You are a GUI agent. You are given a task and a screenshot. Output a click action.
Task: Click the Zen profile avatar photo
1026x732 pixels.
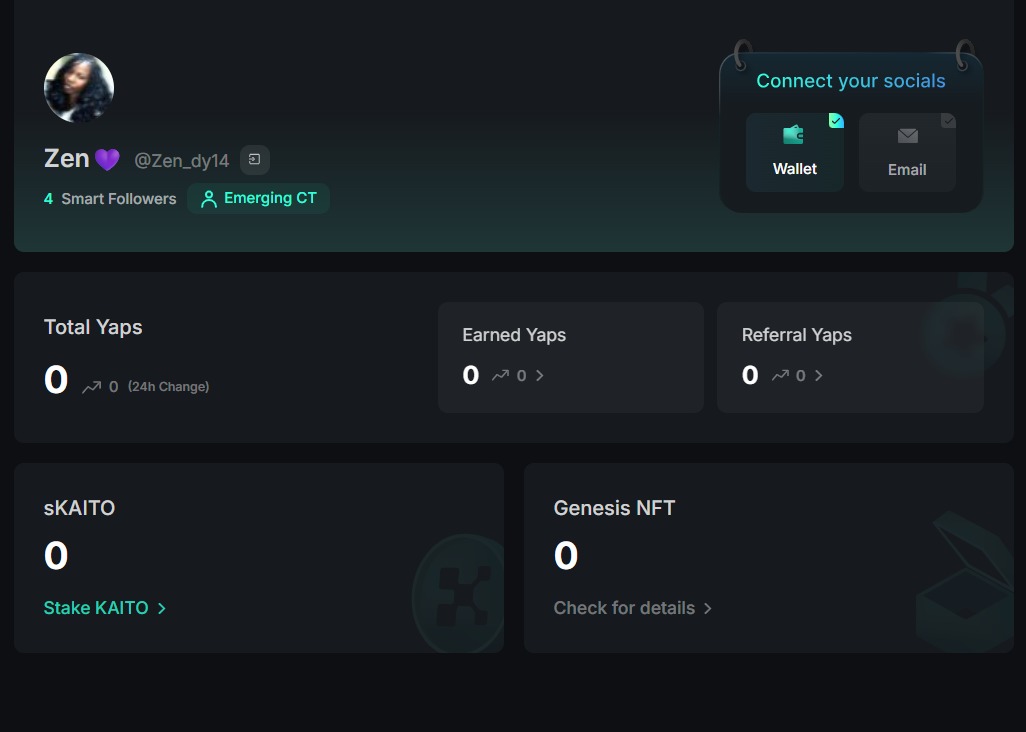(x=79, y=88)
